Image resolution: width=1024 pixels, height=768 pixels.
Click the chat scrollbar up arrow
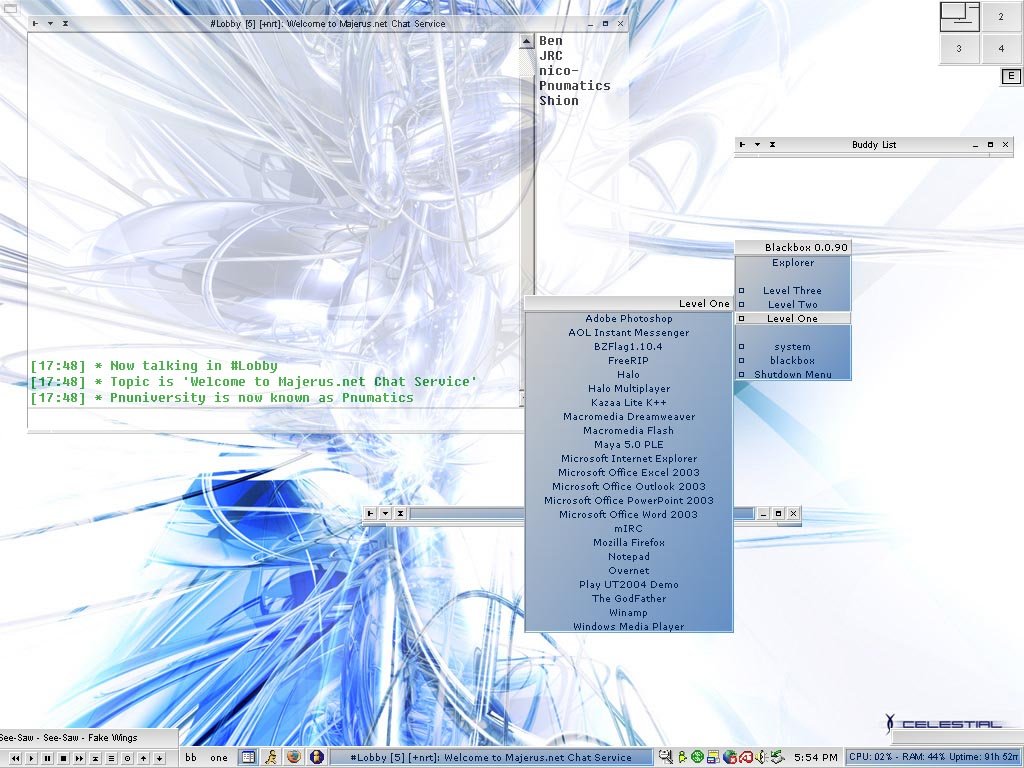pyautogui.click(x=527, y=42)
